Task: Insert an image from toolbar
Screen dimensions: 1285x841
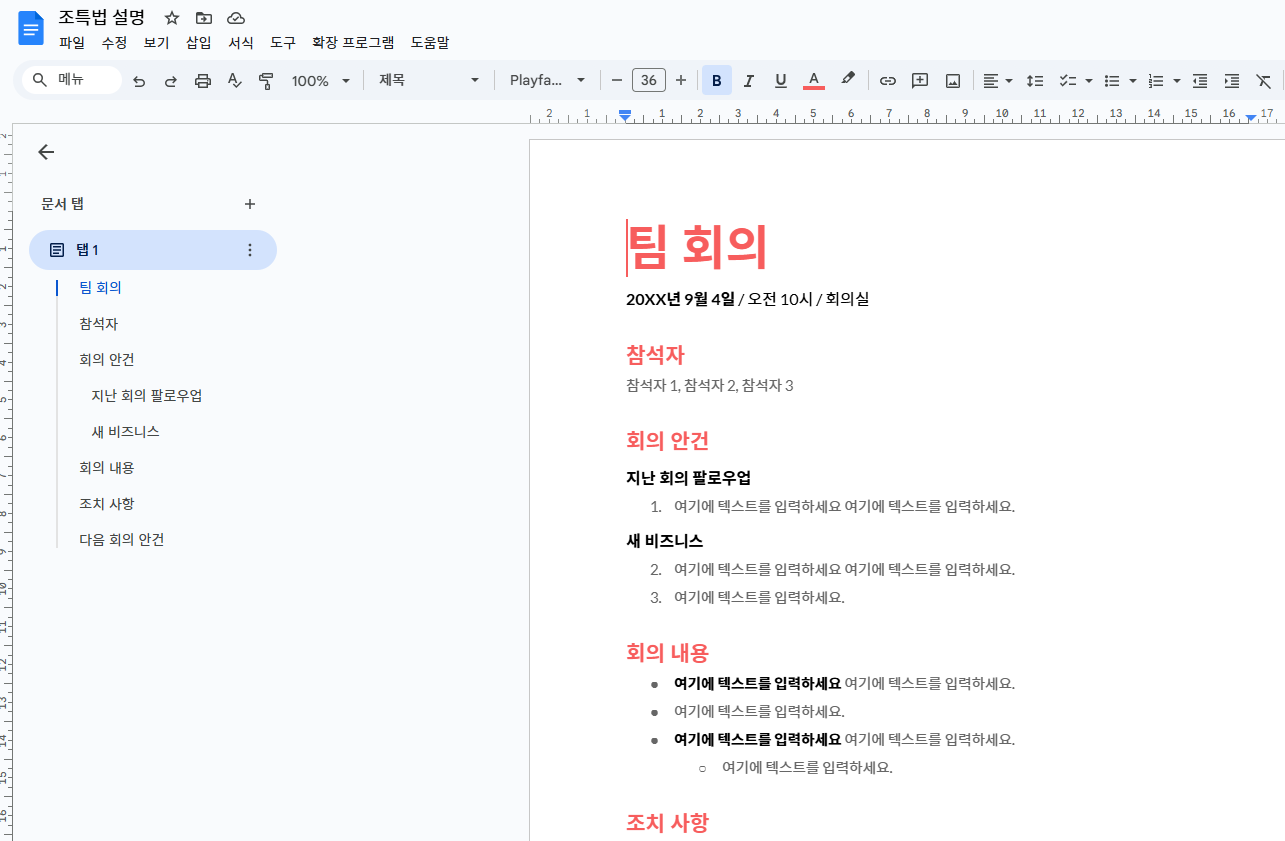Action: 953,81
